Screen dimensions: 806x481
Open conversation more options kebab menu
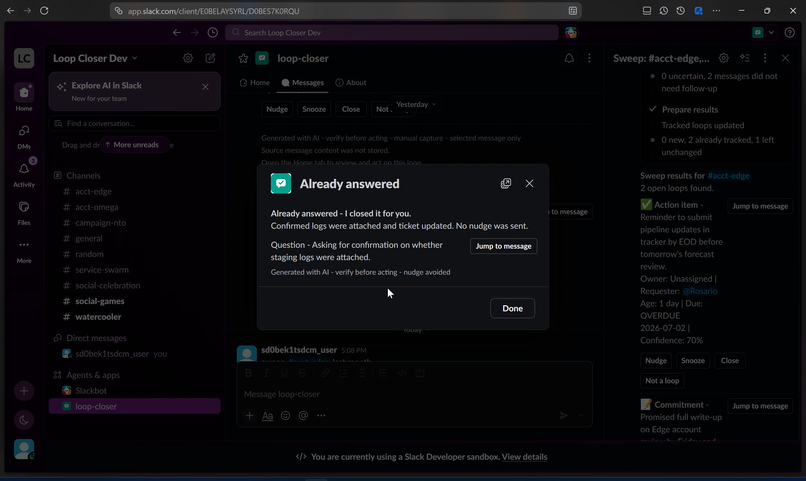click(x=589, y=58)
